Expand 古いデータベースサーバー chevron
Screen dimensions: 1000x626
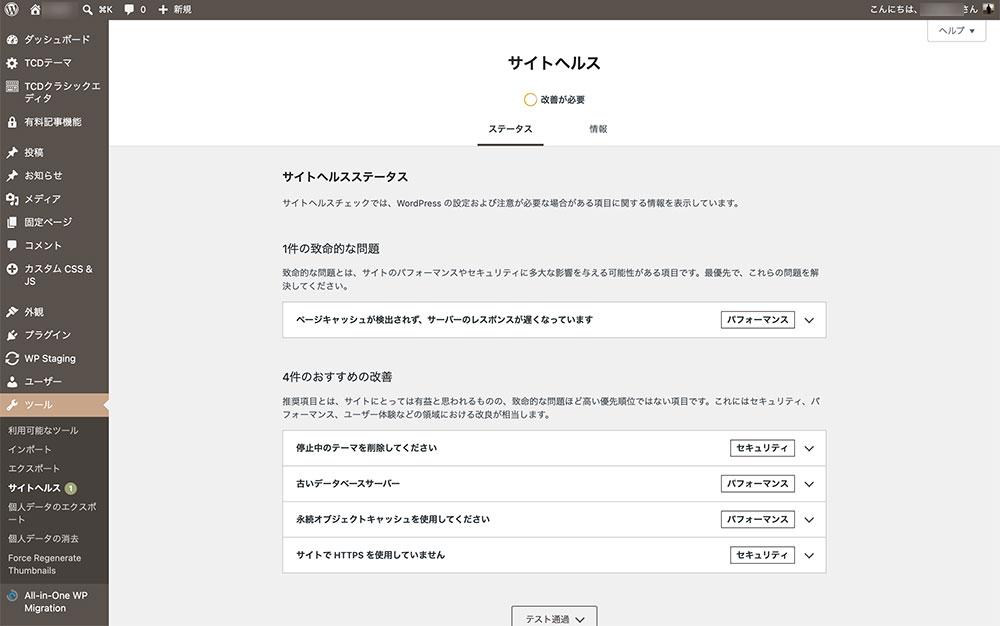(x=809, y=484)
